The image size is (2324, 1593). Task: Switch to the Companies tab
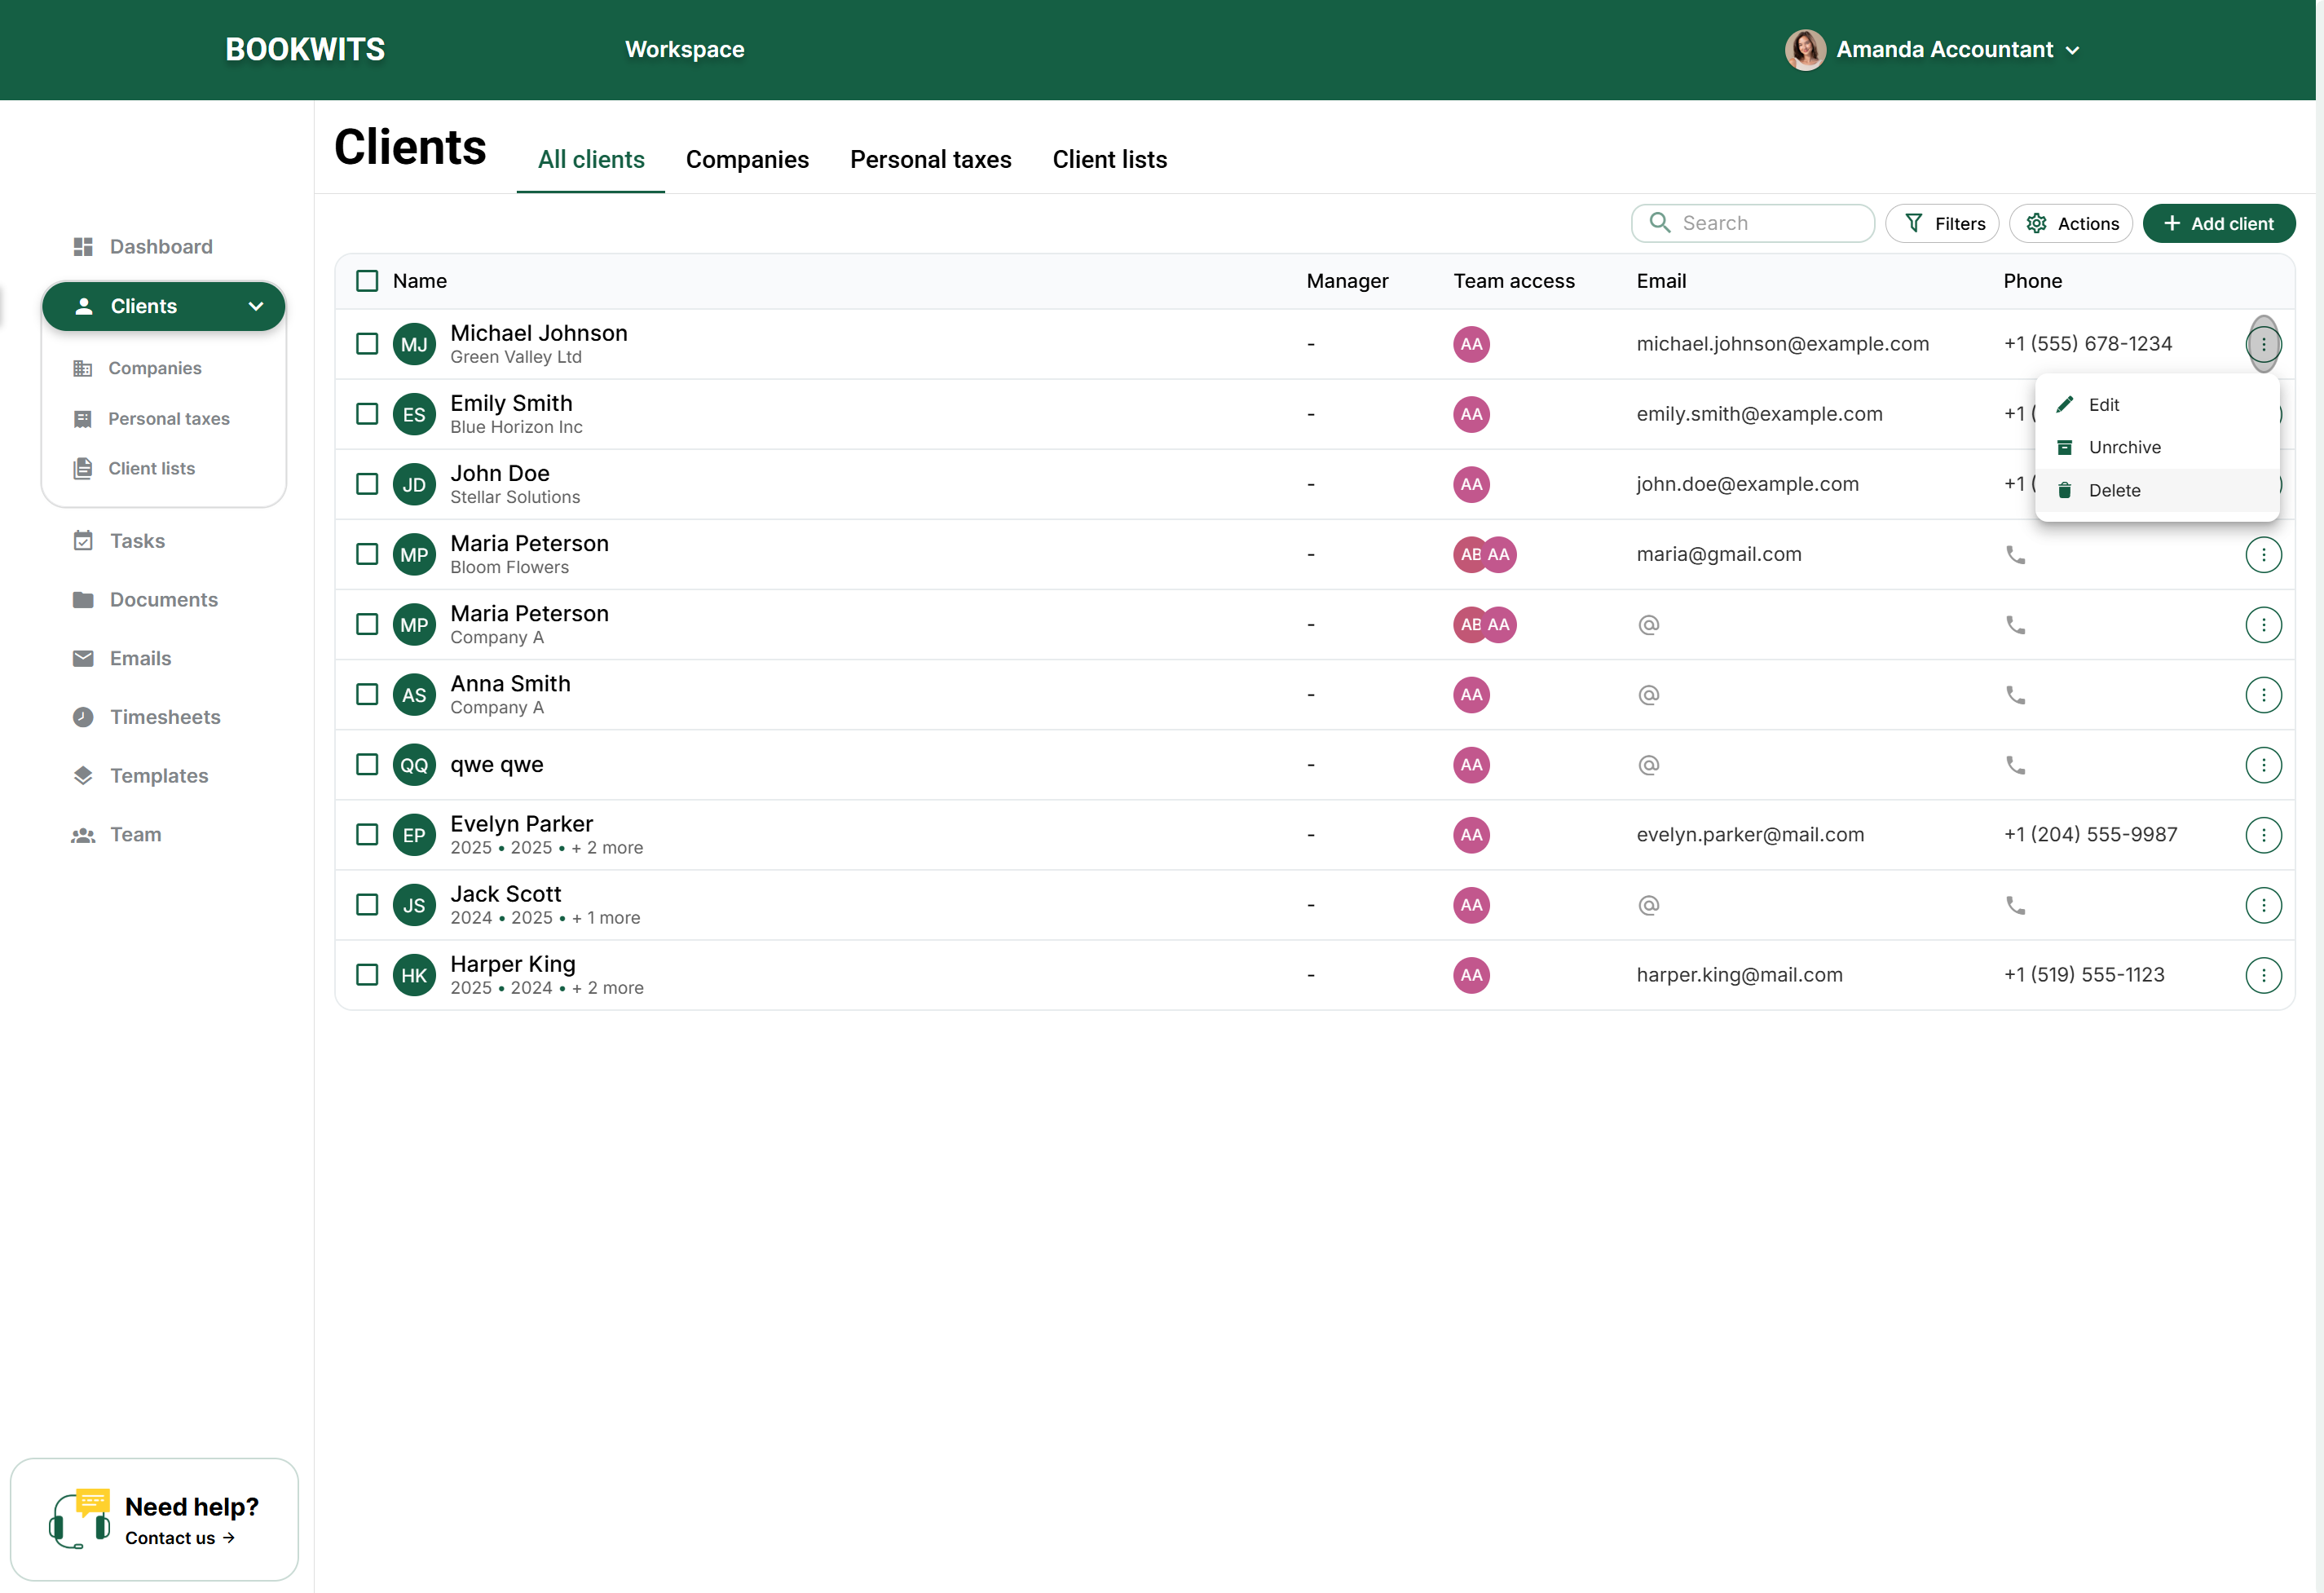[747, 159]
